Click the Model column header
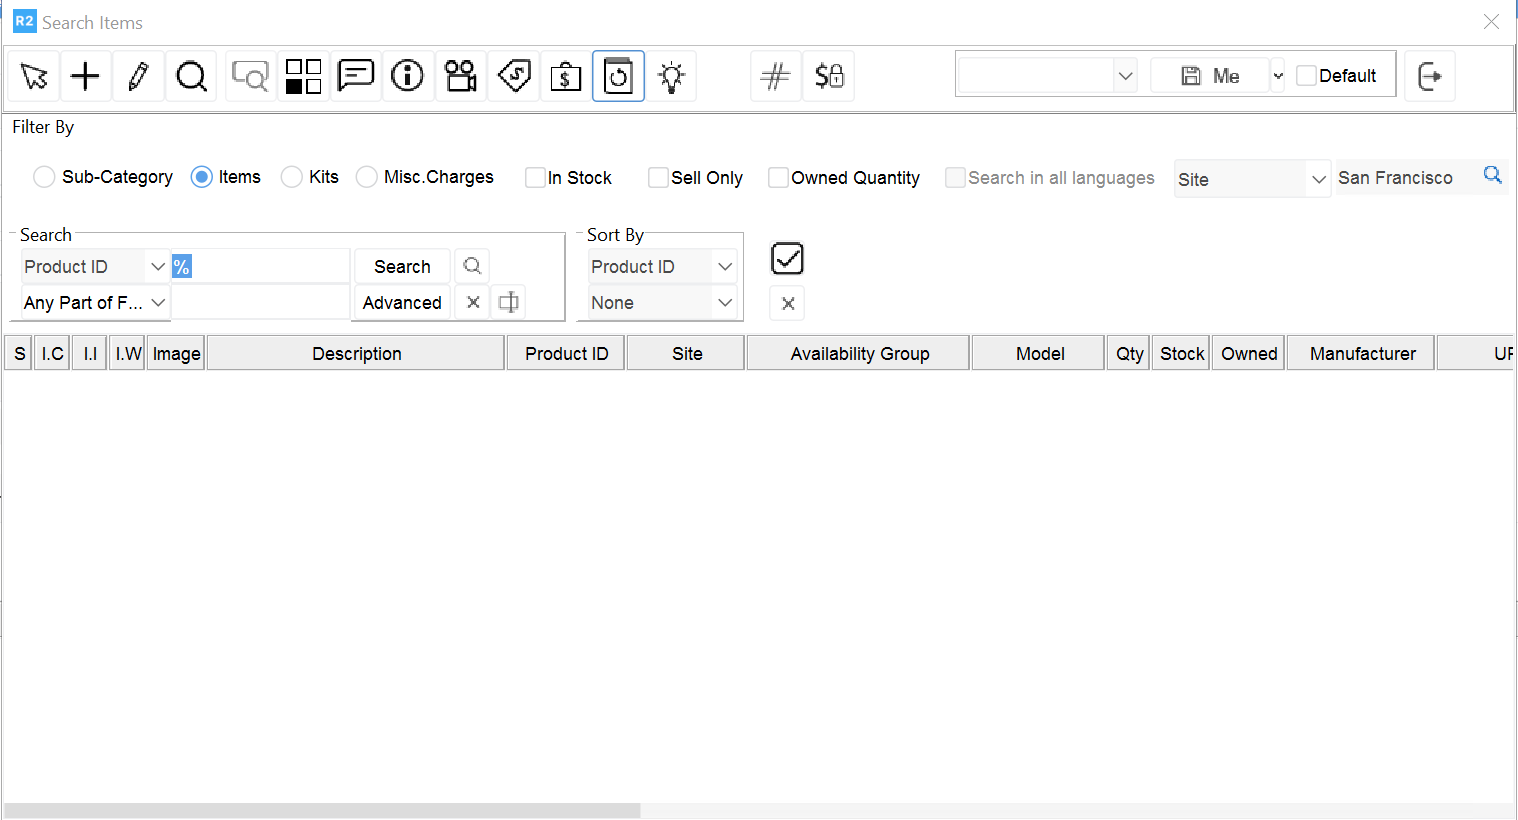1518x820 pixels. pos(1039,354)
